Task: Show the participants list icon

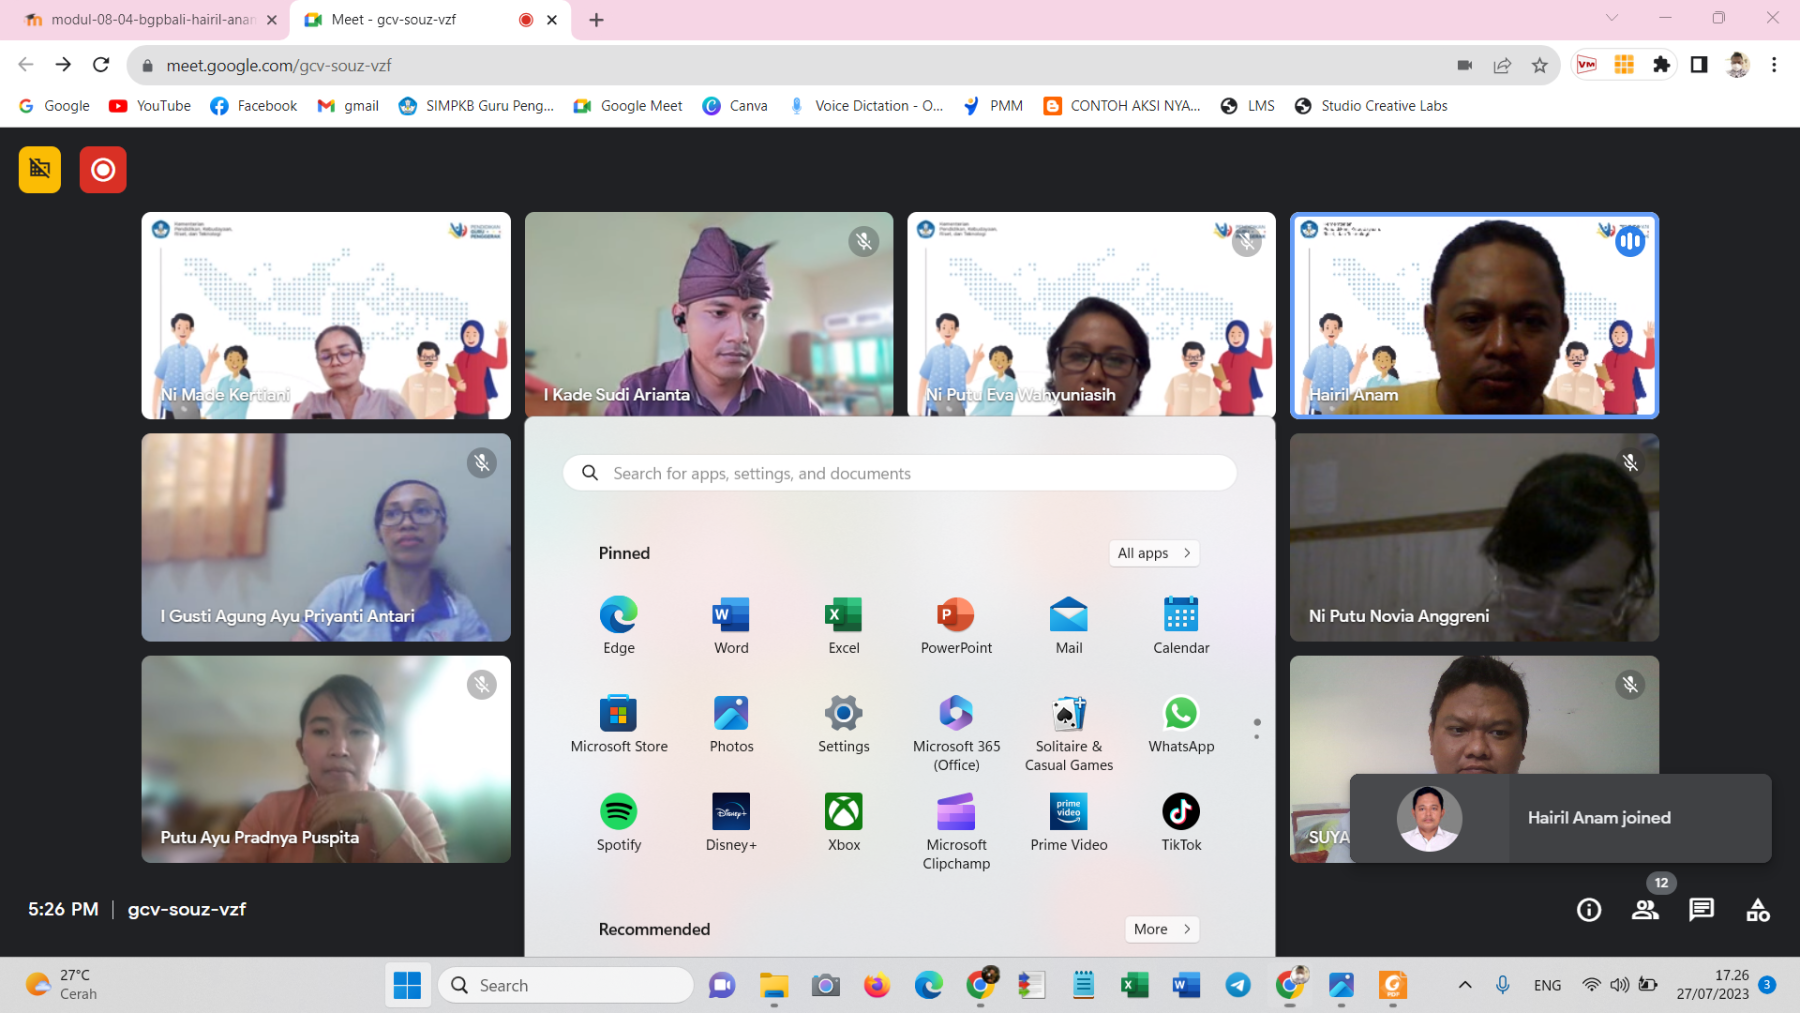Action: click(1645, 909)
